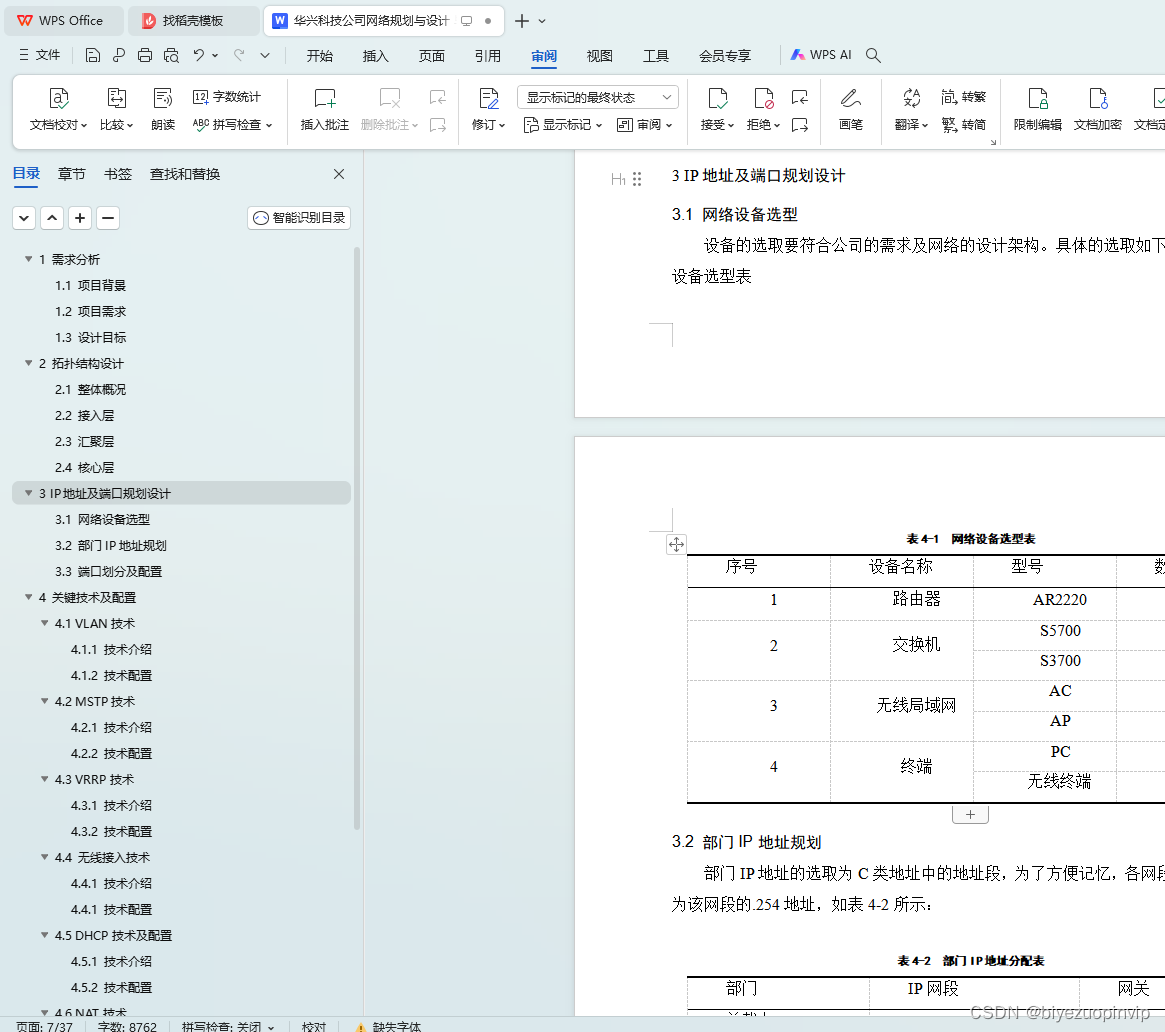Collapse the 4.1 VLAN 技术 outline node

[45, 623]
